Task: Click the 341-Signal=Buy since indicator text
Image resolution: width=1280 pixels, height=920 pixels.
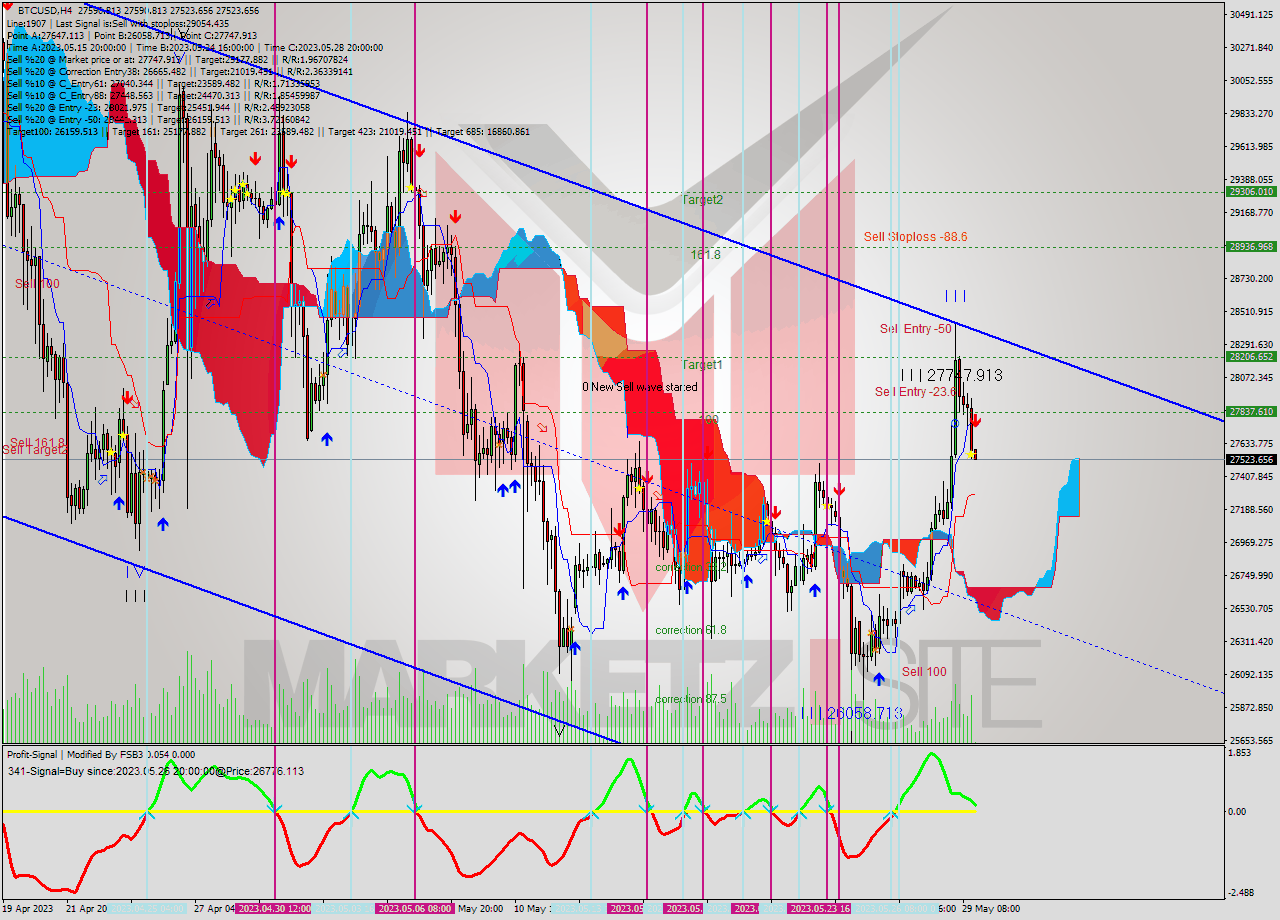Action: click(155, 771)
